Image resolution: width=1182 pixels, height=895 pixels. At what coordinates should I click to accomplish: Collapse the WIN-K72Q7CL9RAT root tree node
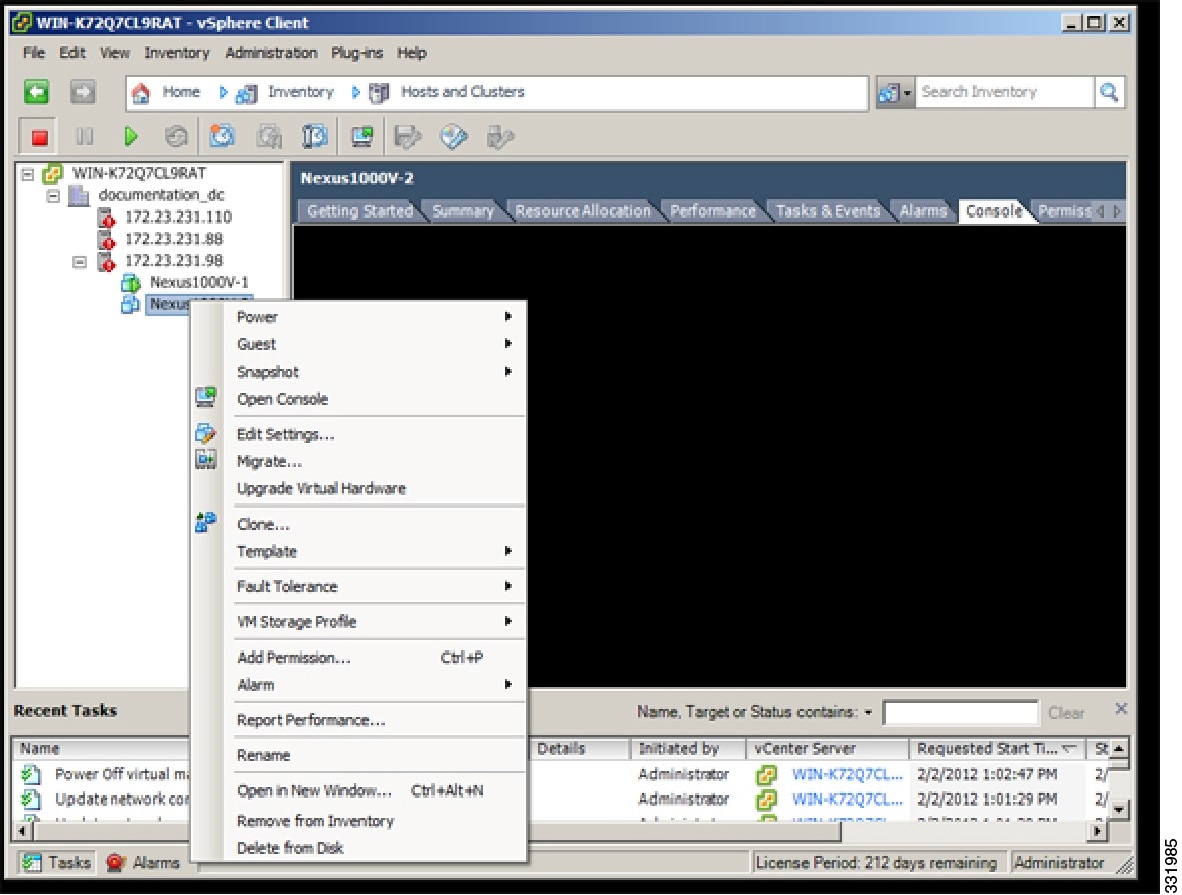[28, 174]
